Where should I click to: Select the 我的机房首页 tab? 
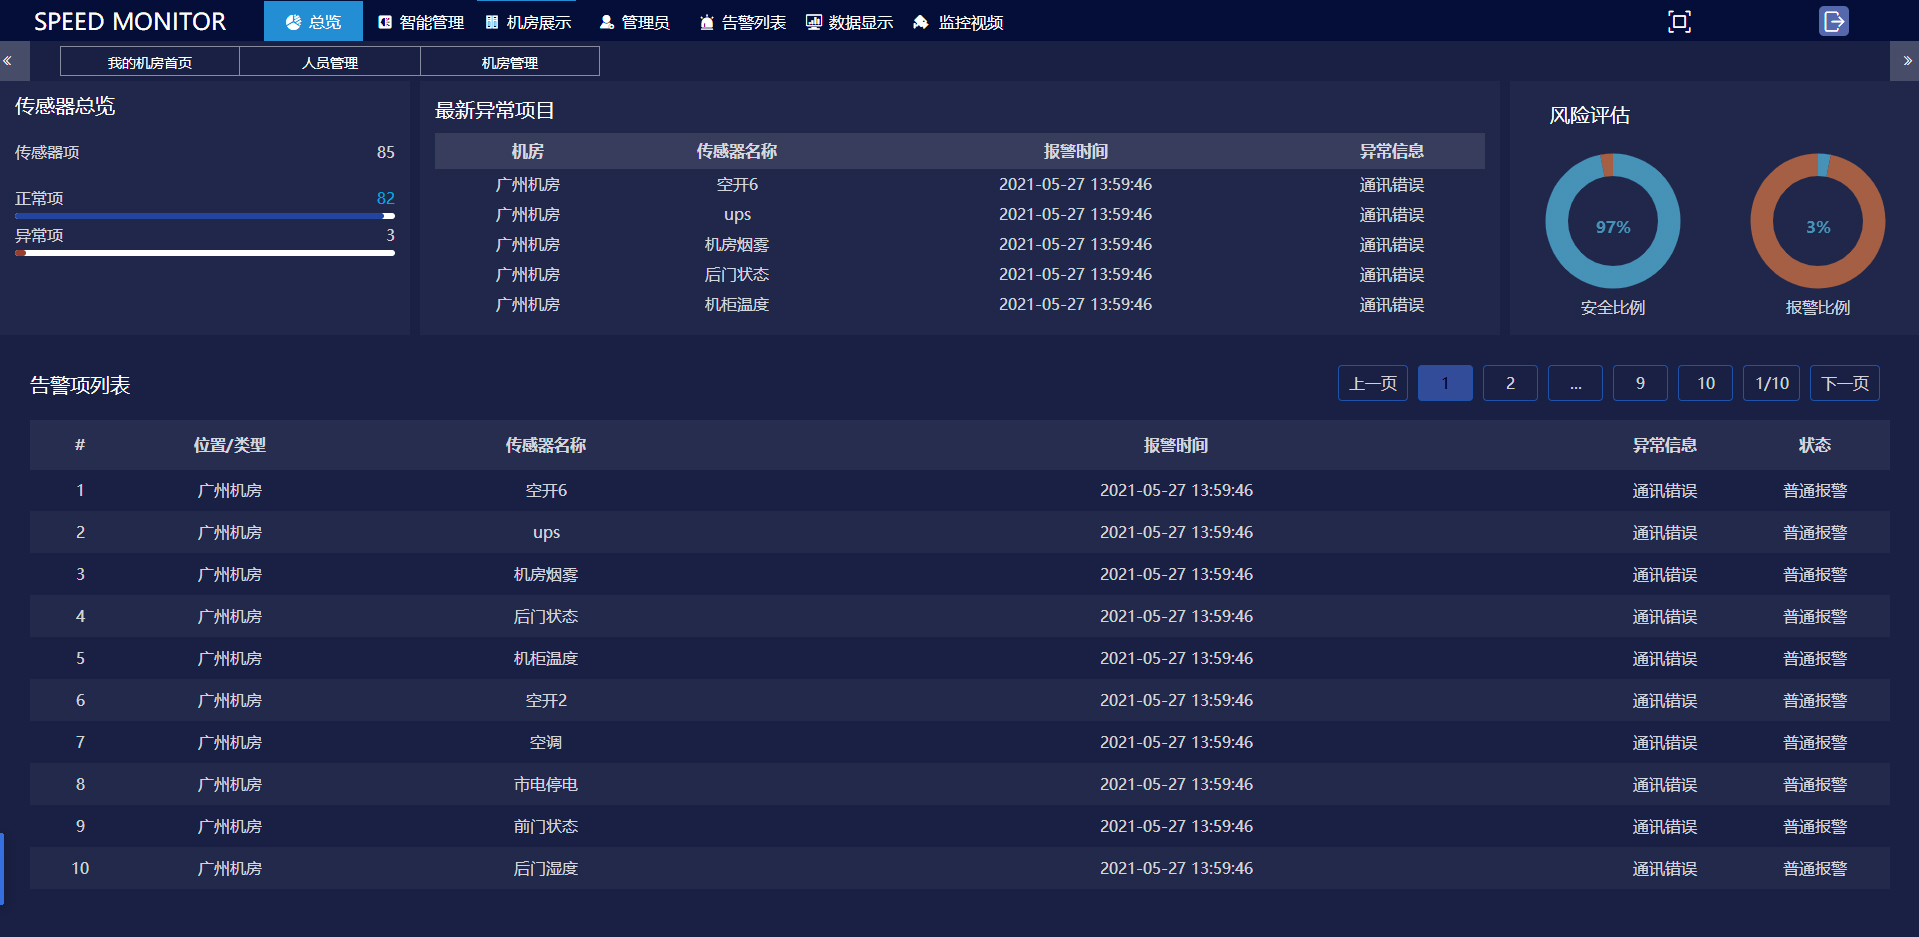click(x=150, y=62)
